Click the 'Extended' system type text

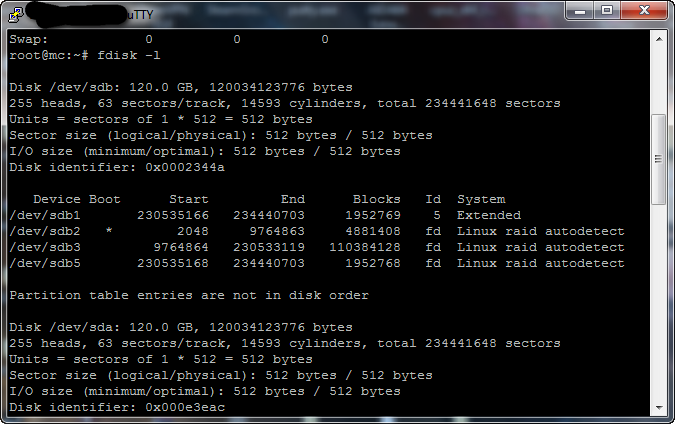click(489, 215)
